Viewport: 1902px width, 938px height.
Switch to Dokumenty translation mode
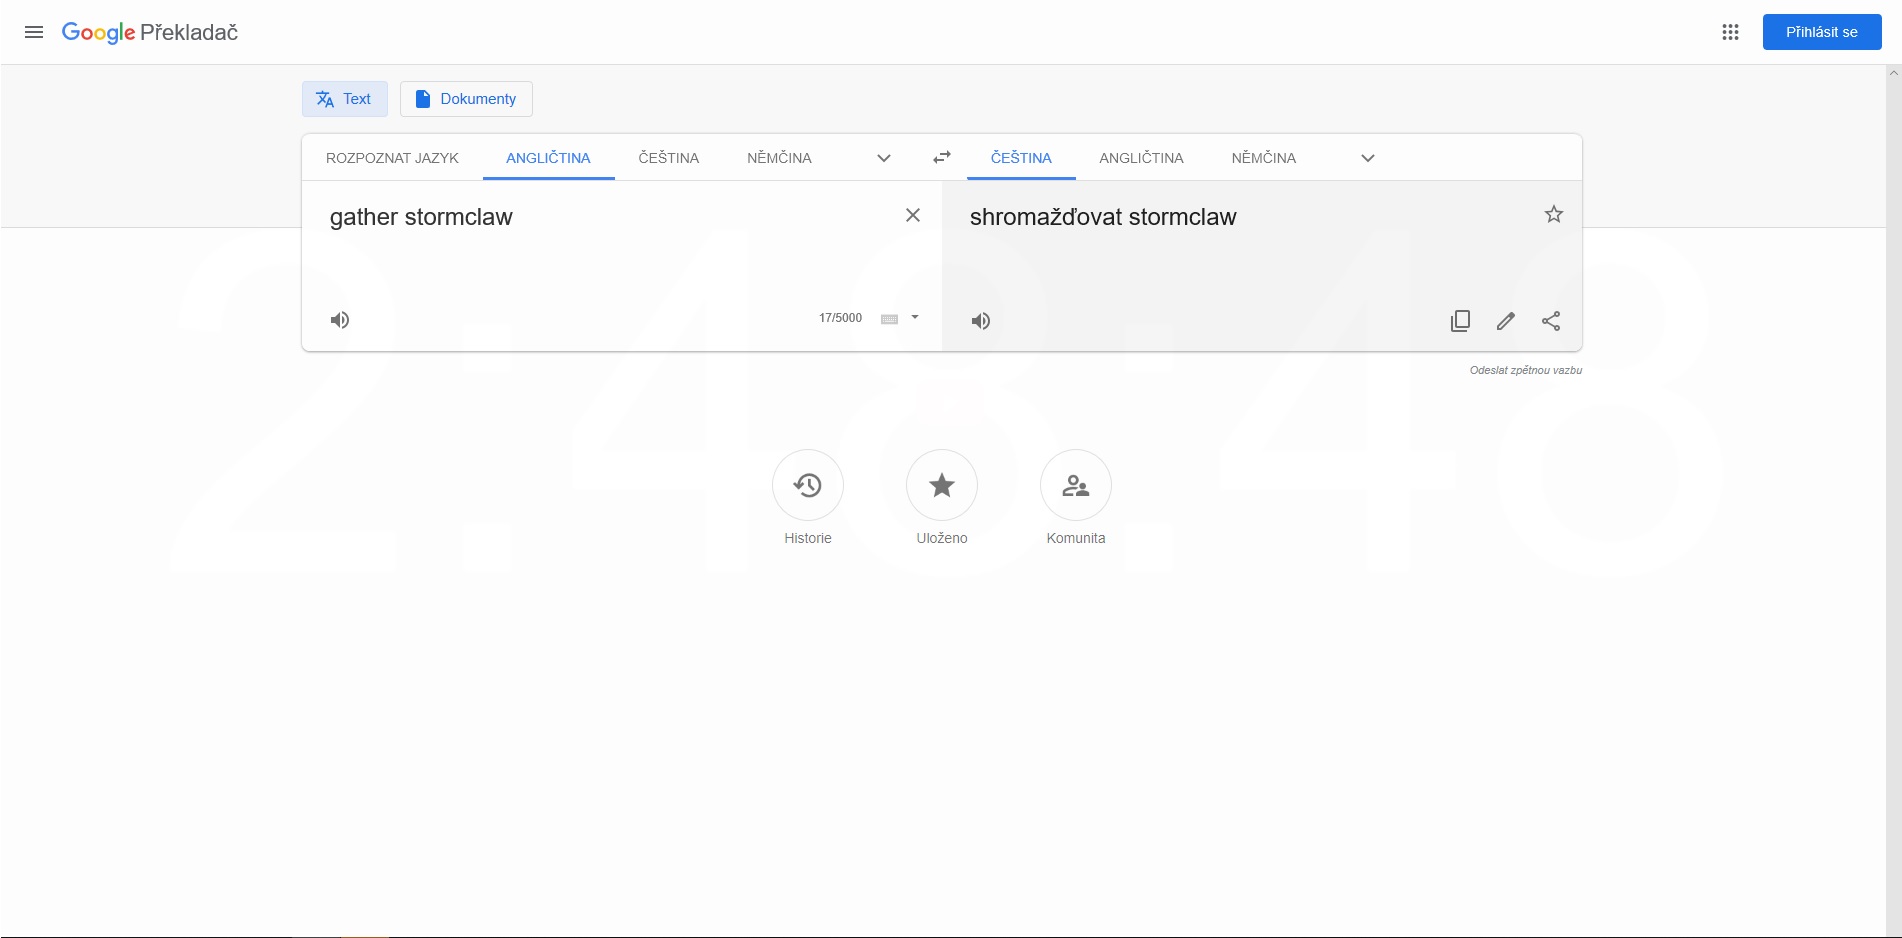point(466,99)
